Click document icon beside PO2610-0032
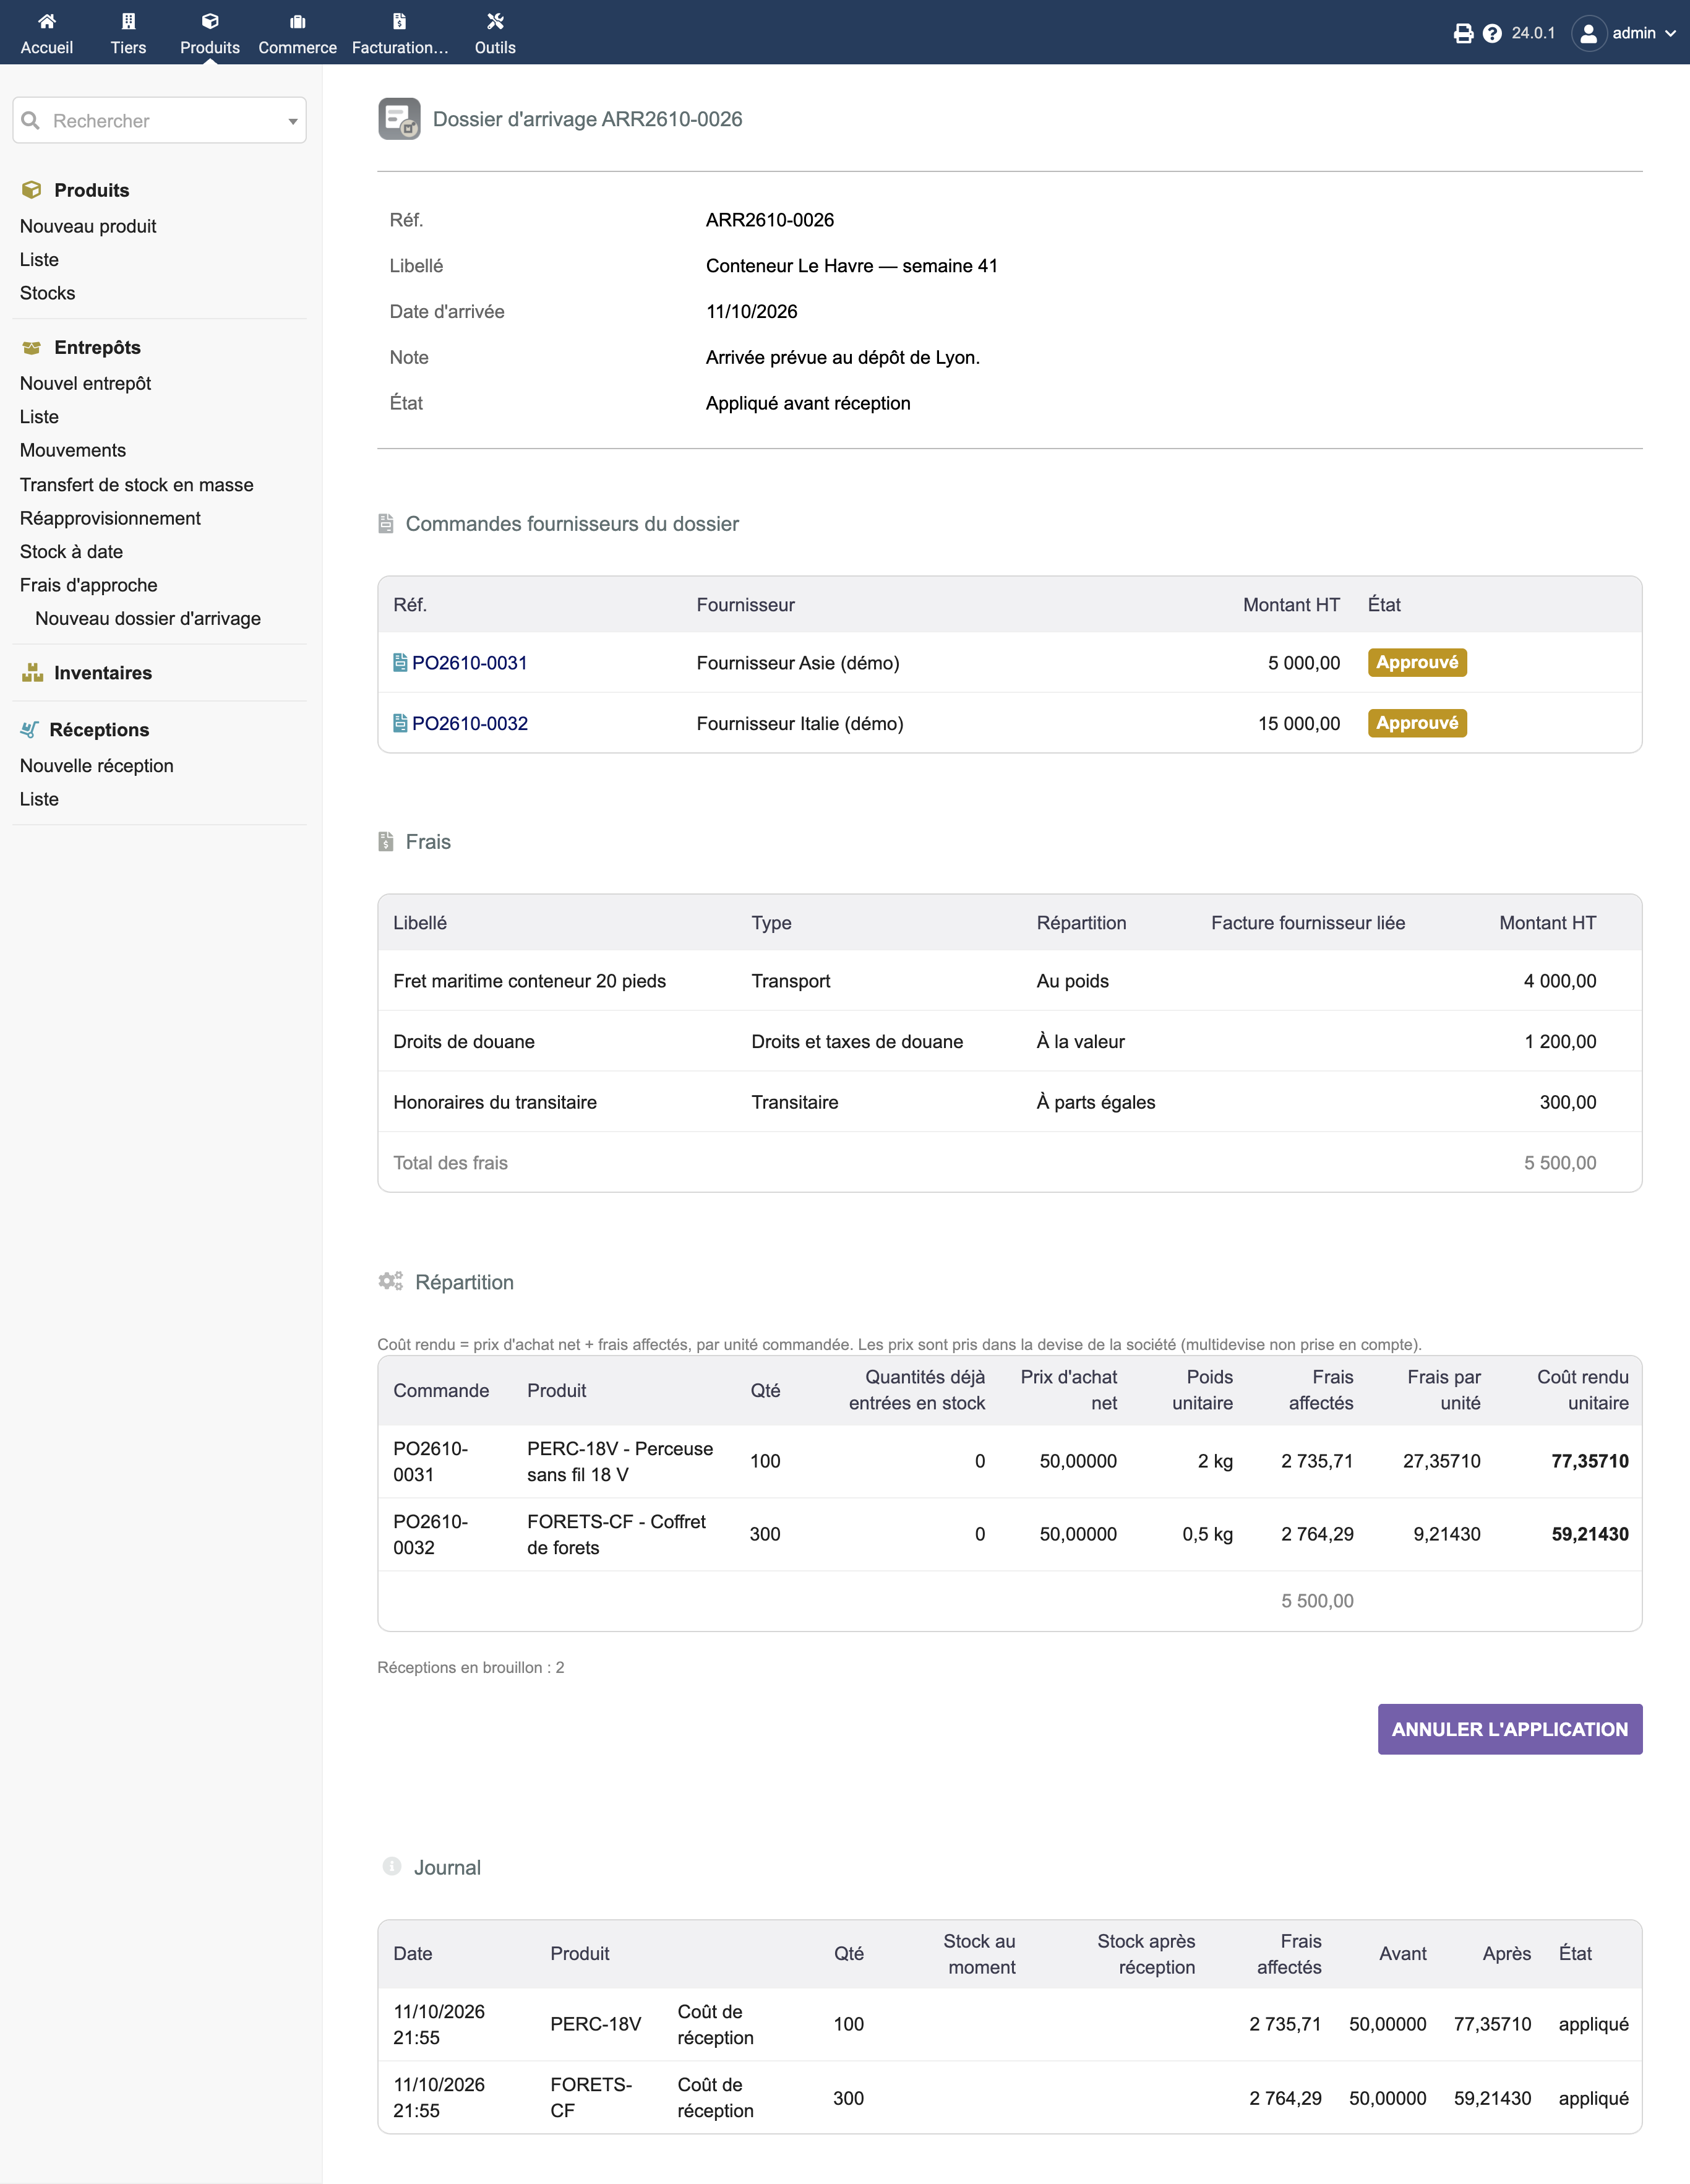Screen dimensions: 1690x2184 pyautogui.click(x=400, y=723)
